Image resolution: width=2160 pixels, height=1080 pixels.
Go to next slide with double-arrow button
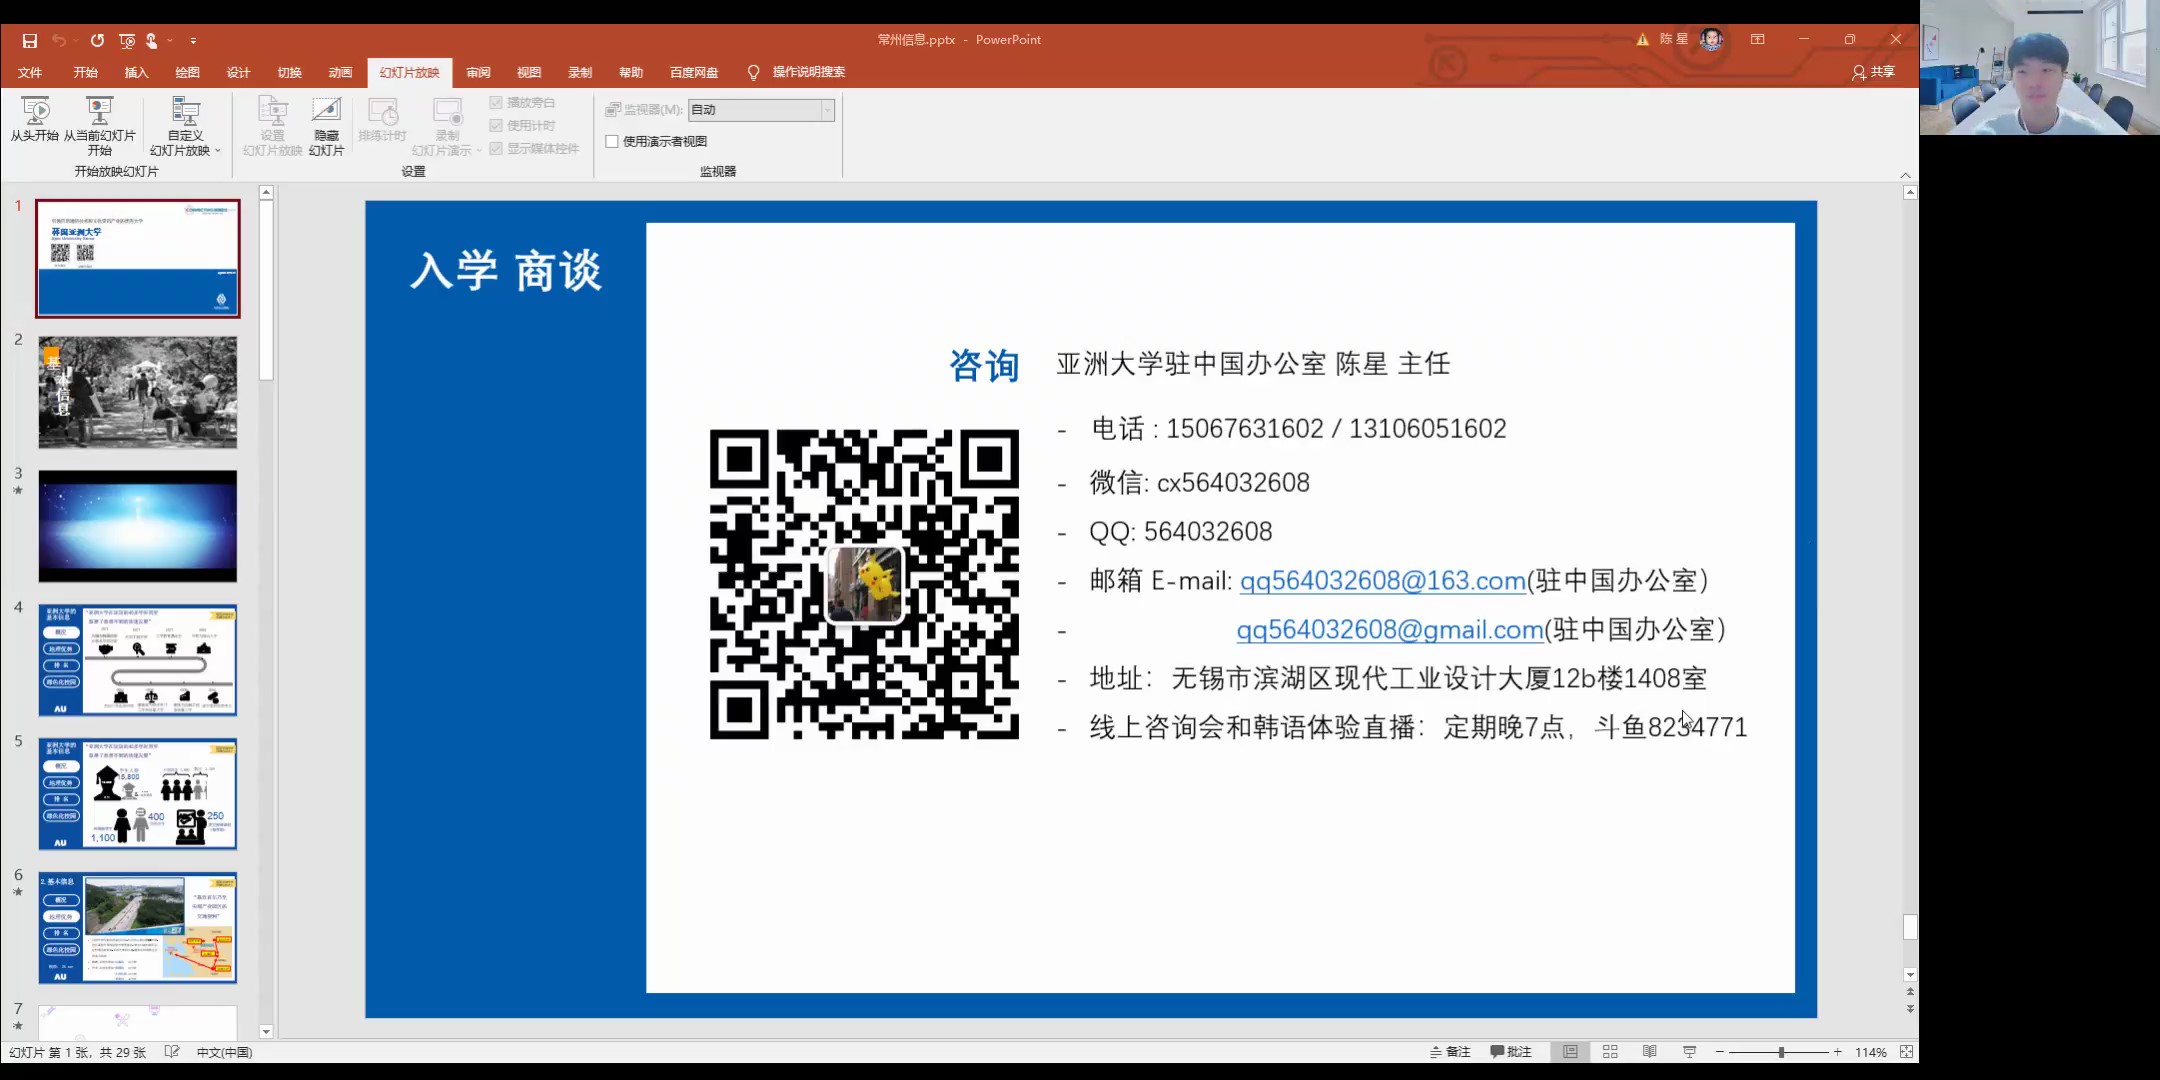click(x=1910, y=1009)
